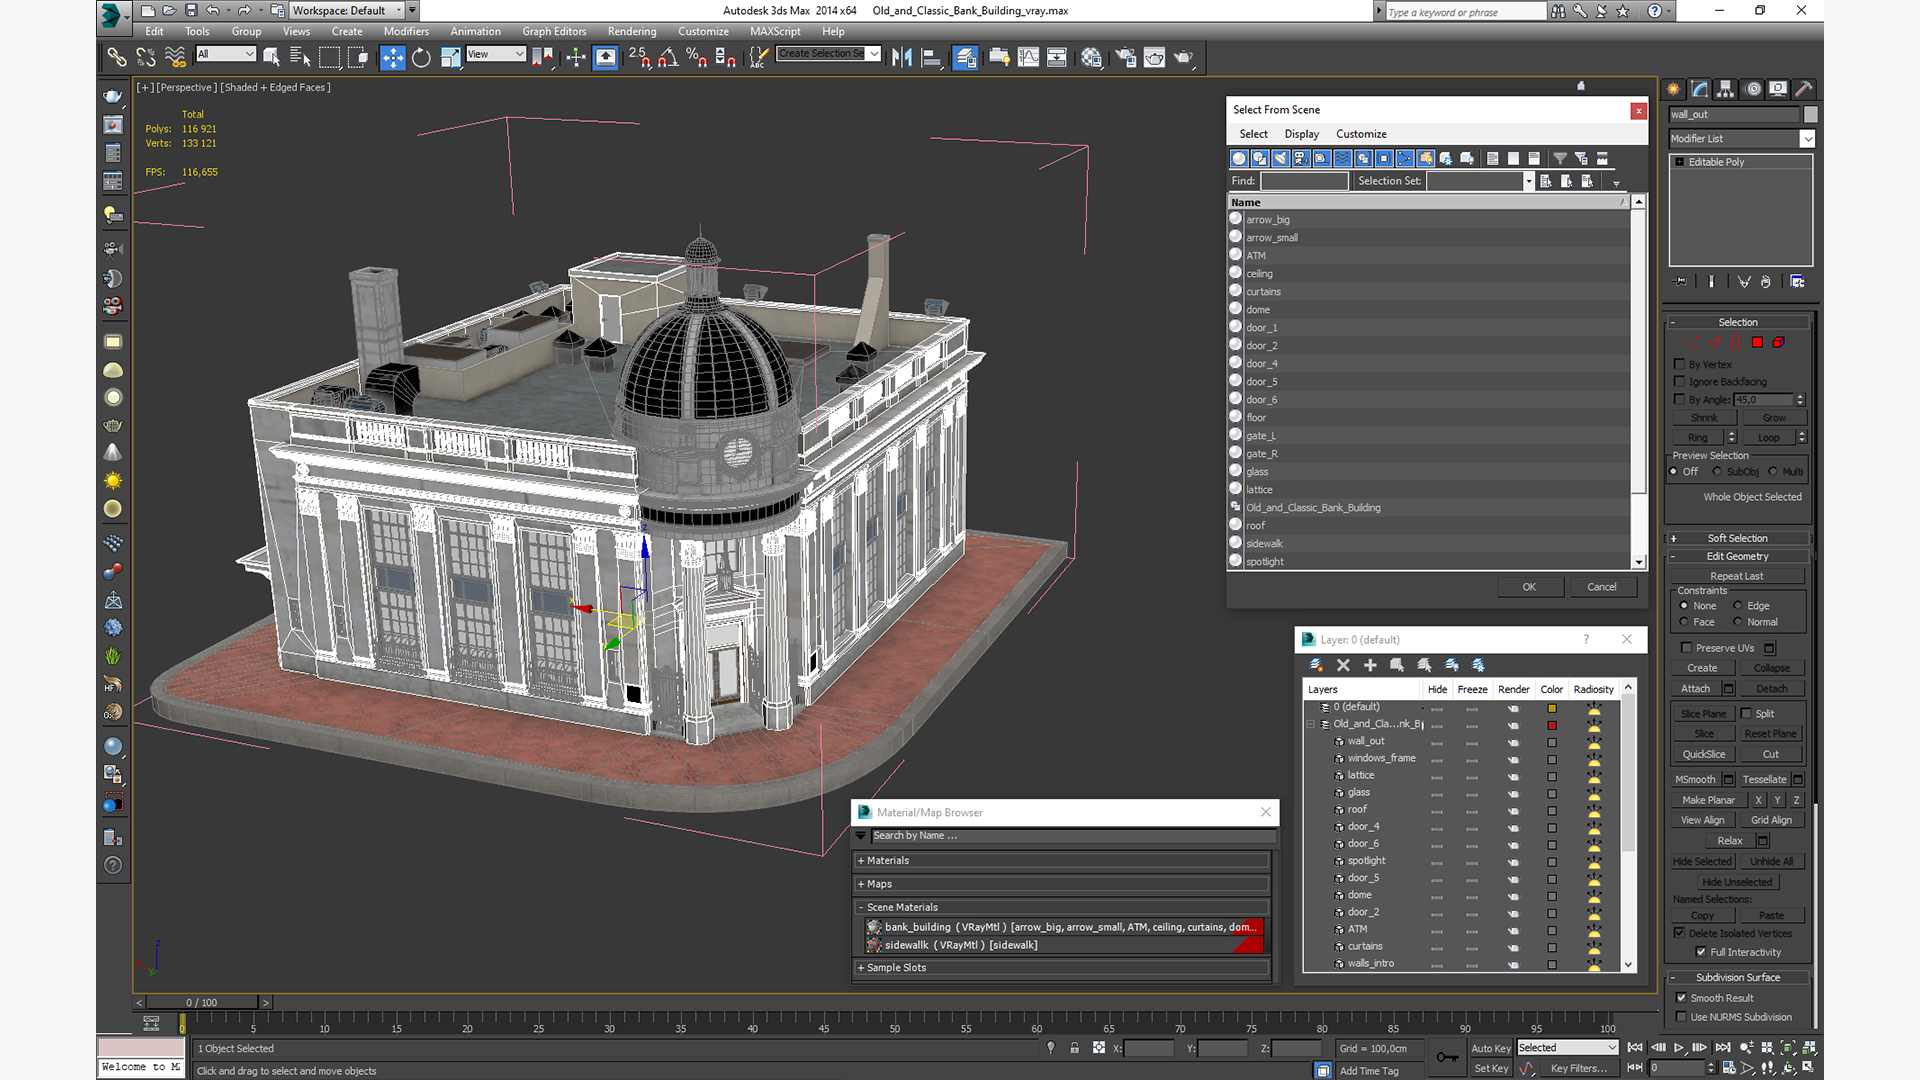
Task: Open Render Setup teapot icon
Action: [x=1126, y=58]
